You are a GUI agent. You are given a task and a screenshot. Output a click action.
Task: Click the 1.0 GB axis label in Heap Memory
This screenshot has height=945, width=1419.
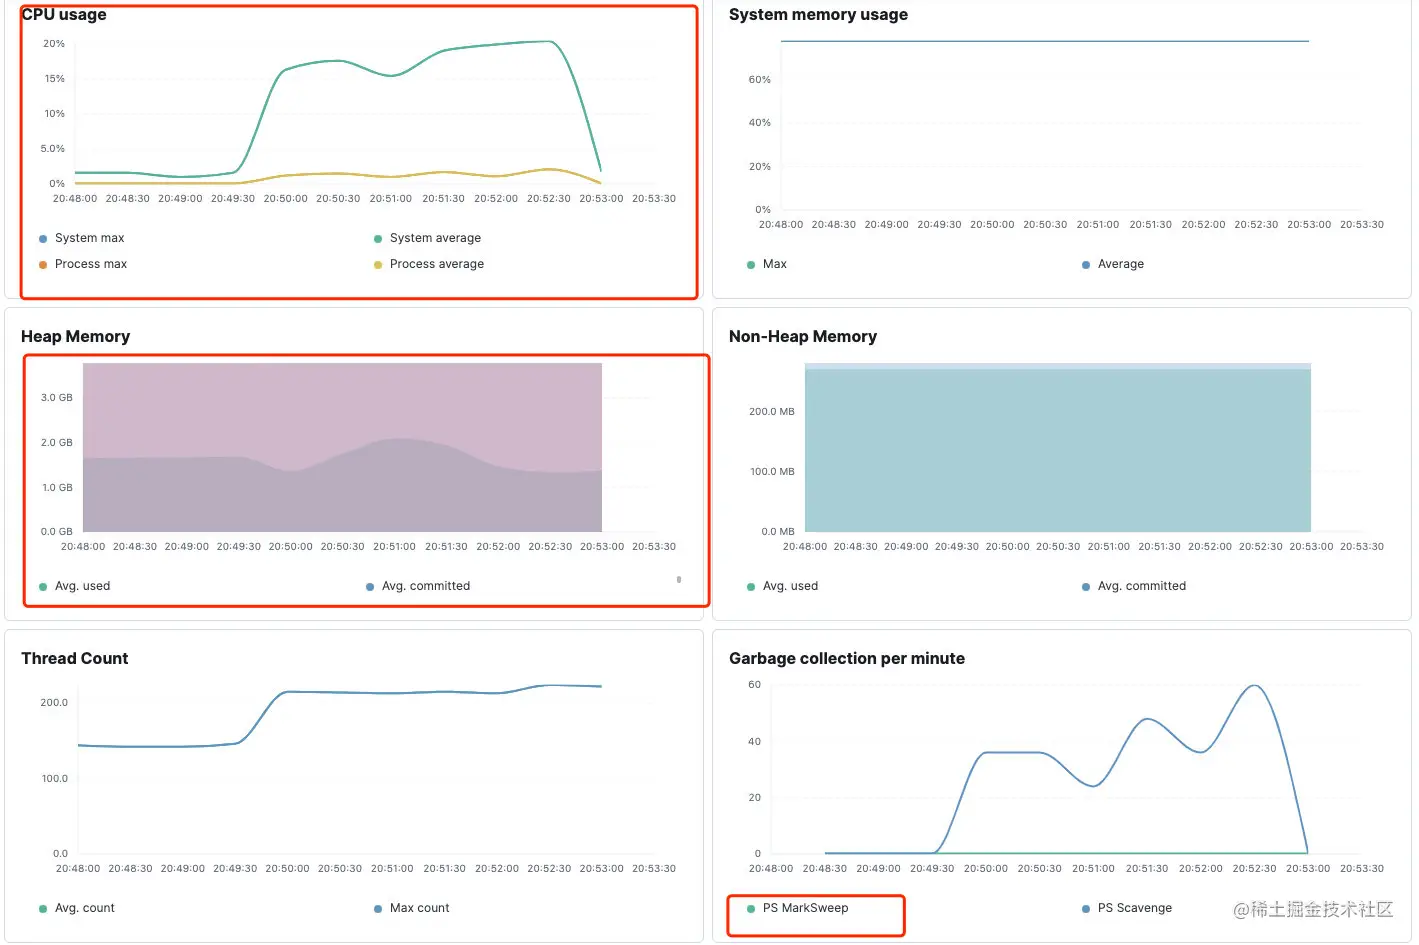(57, 488)
